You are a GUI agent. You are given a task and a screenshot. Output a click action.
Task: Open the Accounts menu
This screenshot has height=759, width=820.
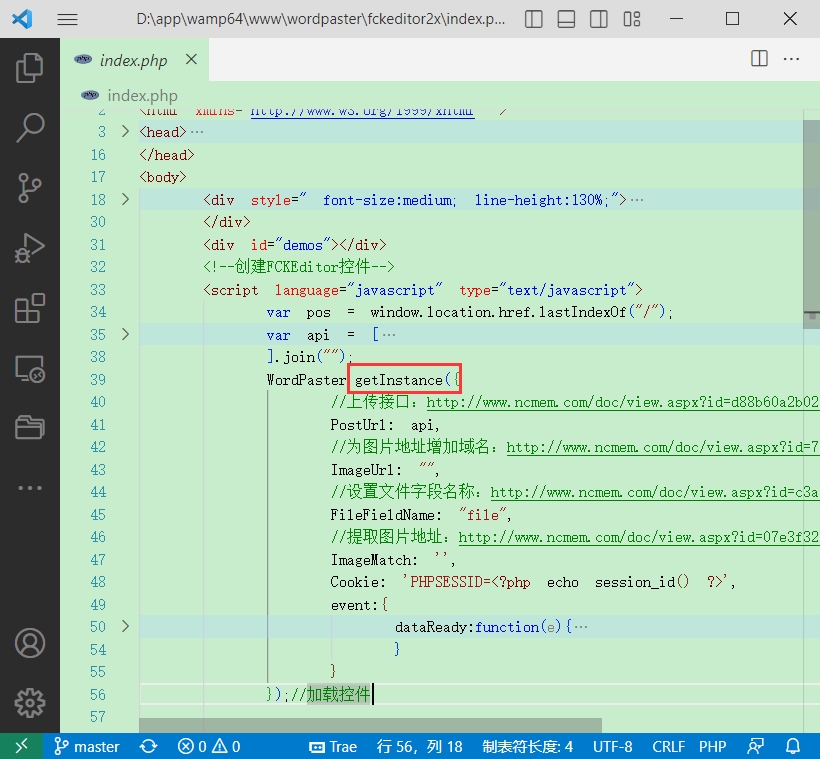[x=30, y=642]
